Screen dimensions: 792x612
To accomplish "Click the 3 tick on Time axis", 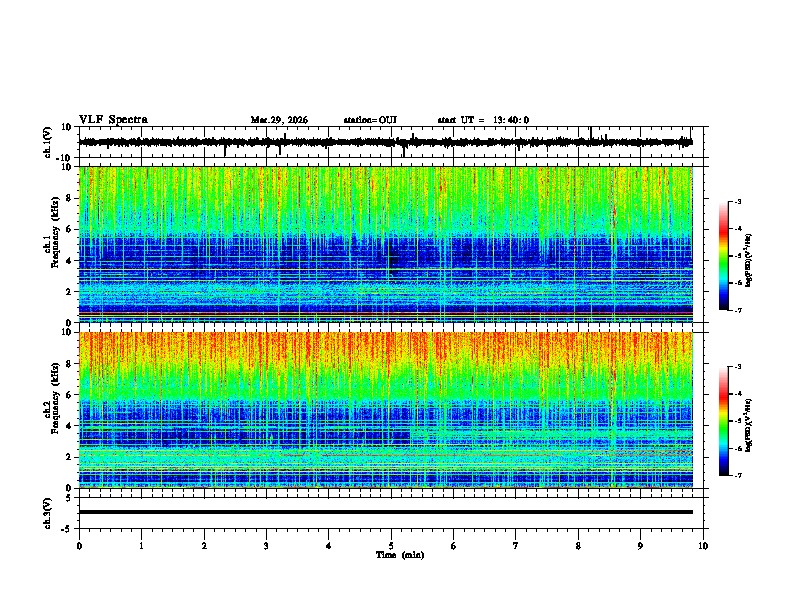I will coord(266,546).
